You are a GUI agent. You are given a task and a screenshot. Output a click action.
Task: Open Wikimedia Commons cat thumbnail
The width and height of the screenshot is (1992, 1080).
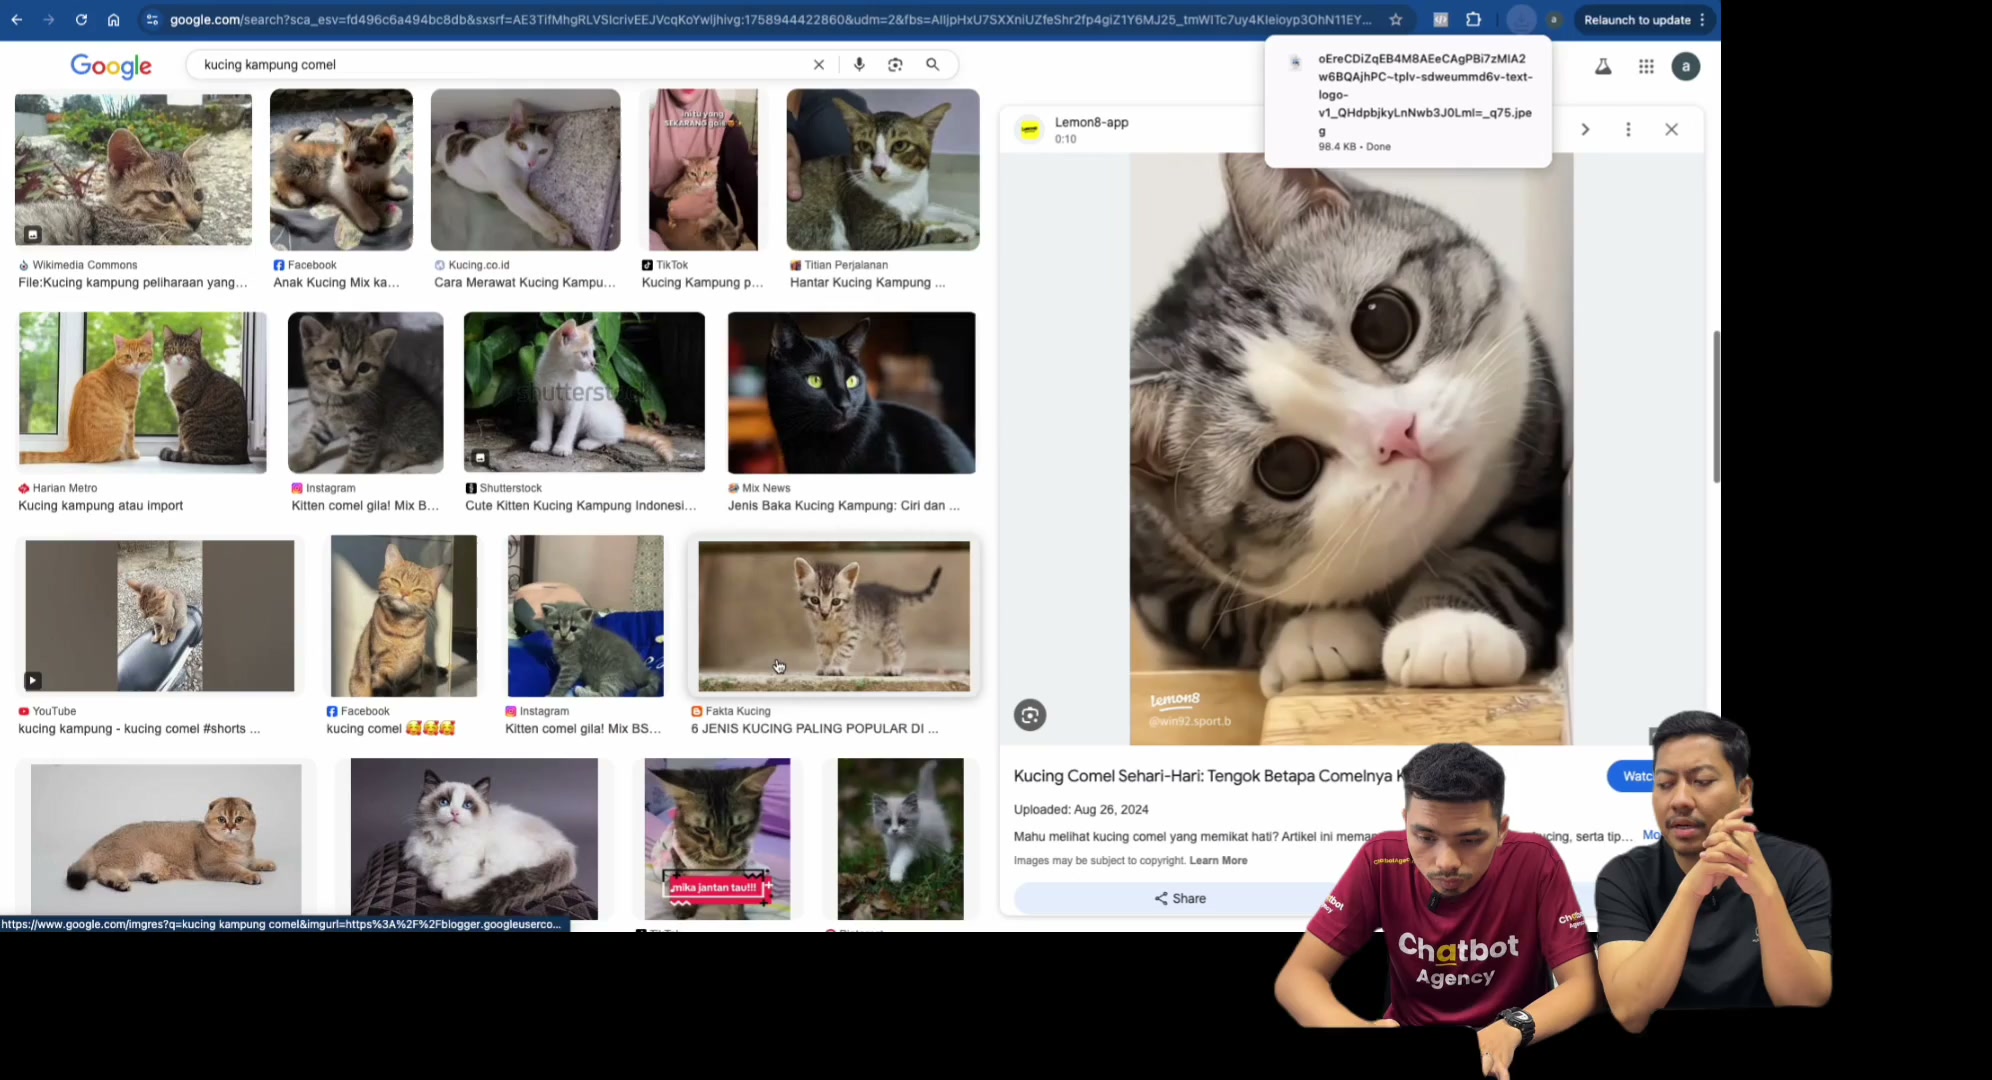click(133, 170)
